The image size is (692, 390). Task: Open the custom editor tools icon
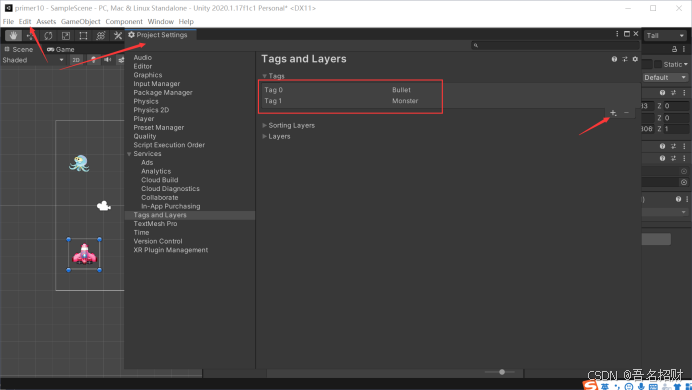pos(117,35)
